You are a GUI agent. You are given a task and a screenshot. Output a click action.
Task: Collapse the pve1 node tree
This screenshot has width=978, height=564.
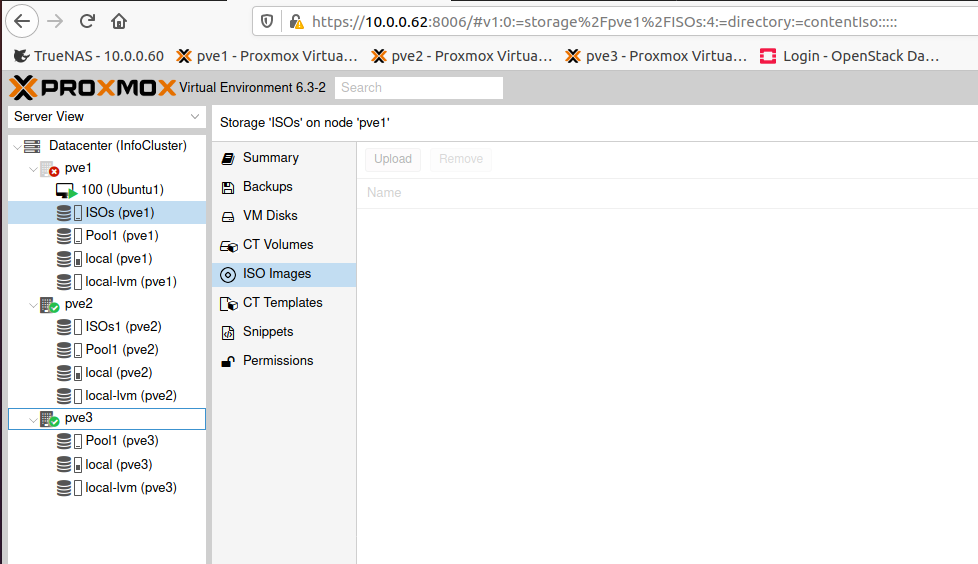33,169
